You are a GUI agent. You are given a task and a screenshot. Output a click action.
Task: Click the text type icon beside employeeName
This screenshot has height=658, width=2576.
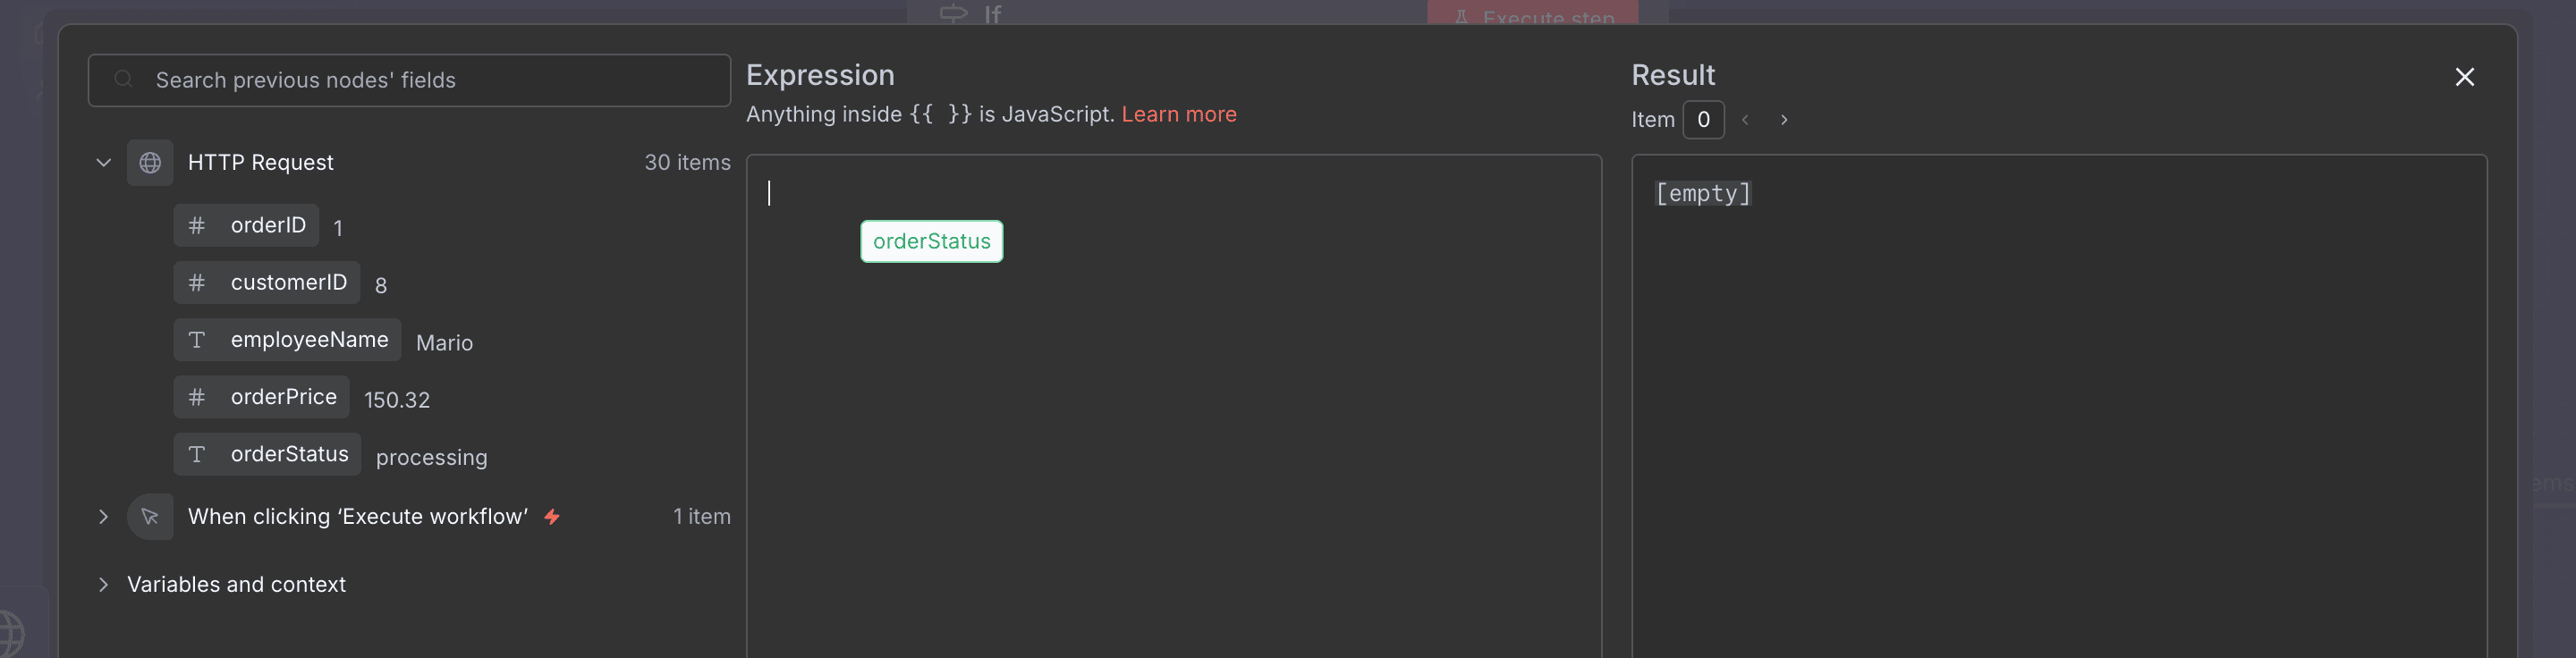coord(197,339)
